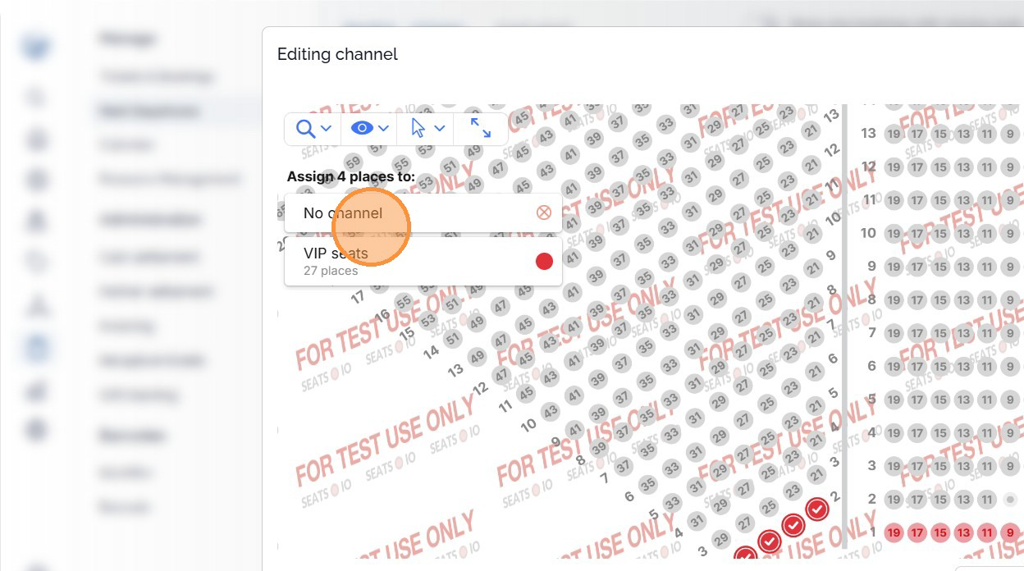Select seat 51 beside middle-block row 14 label
1024x571 pixels.
coord(453,339)
